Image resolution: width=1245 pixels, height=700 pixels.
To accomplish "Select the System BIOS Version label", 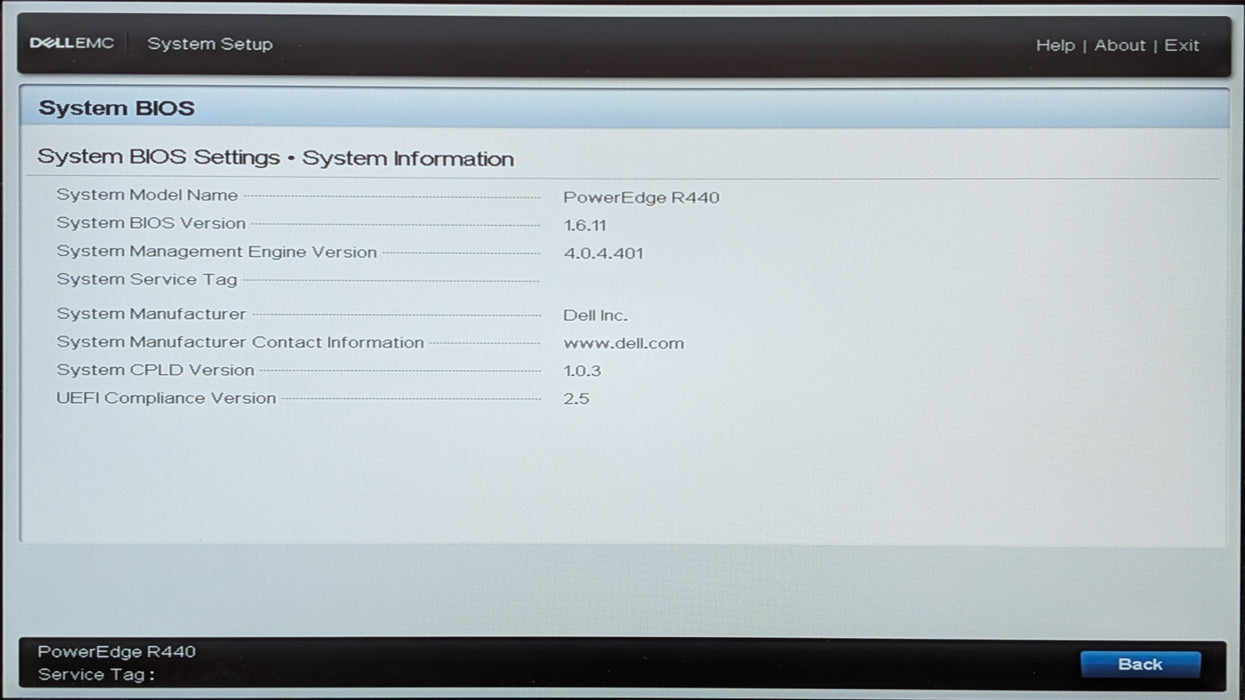I will pos(151,223).
